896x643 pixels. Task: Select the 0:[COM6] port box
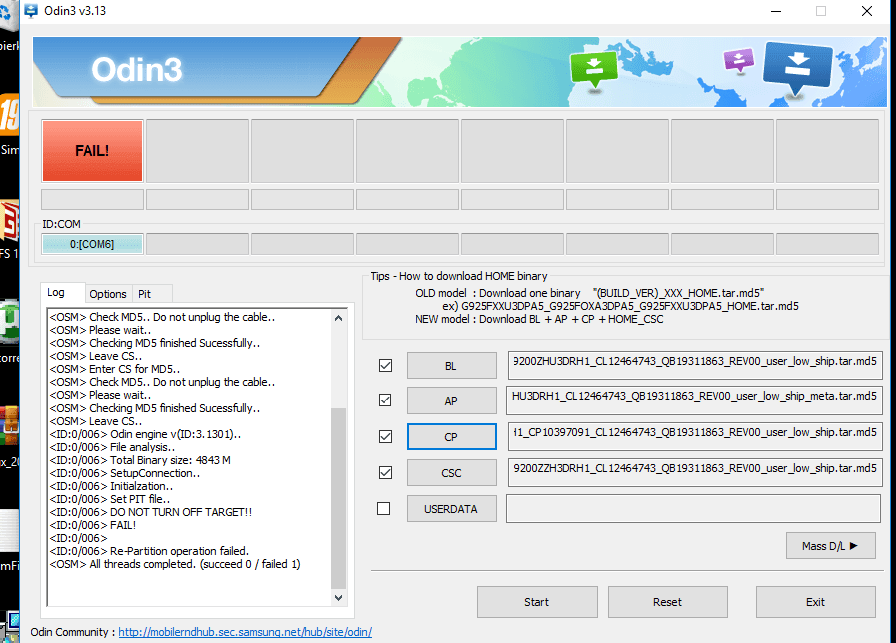92,244
